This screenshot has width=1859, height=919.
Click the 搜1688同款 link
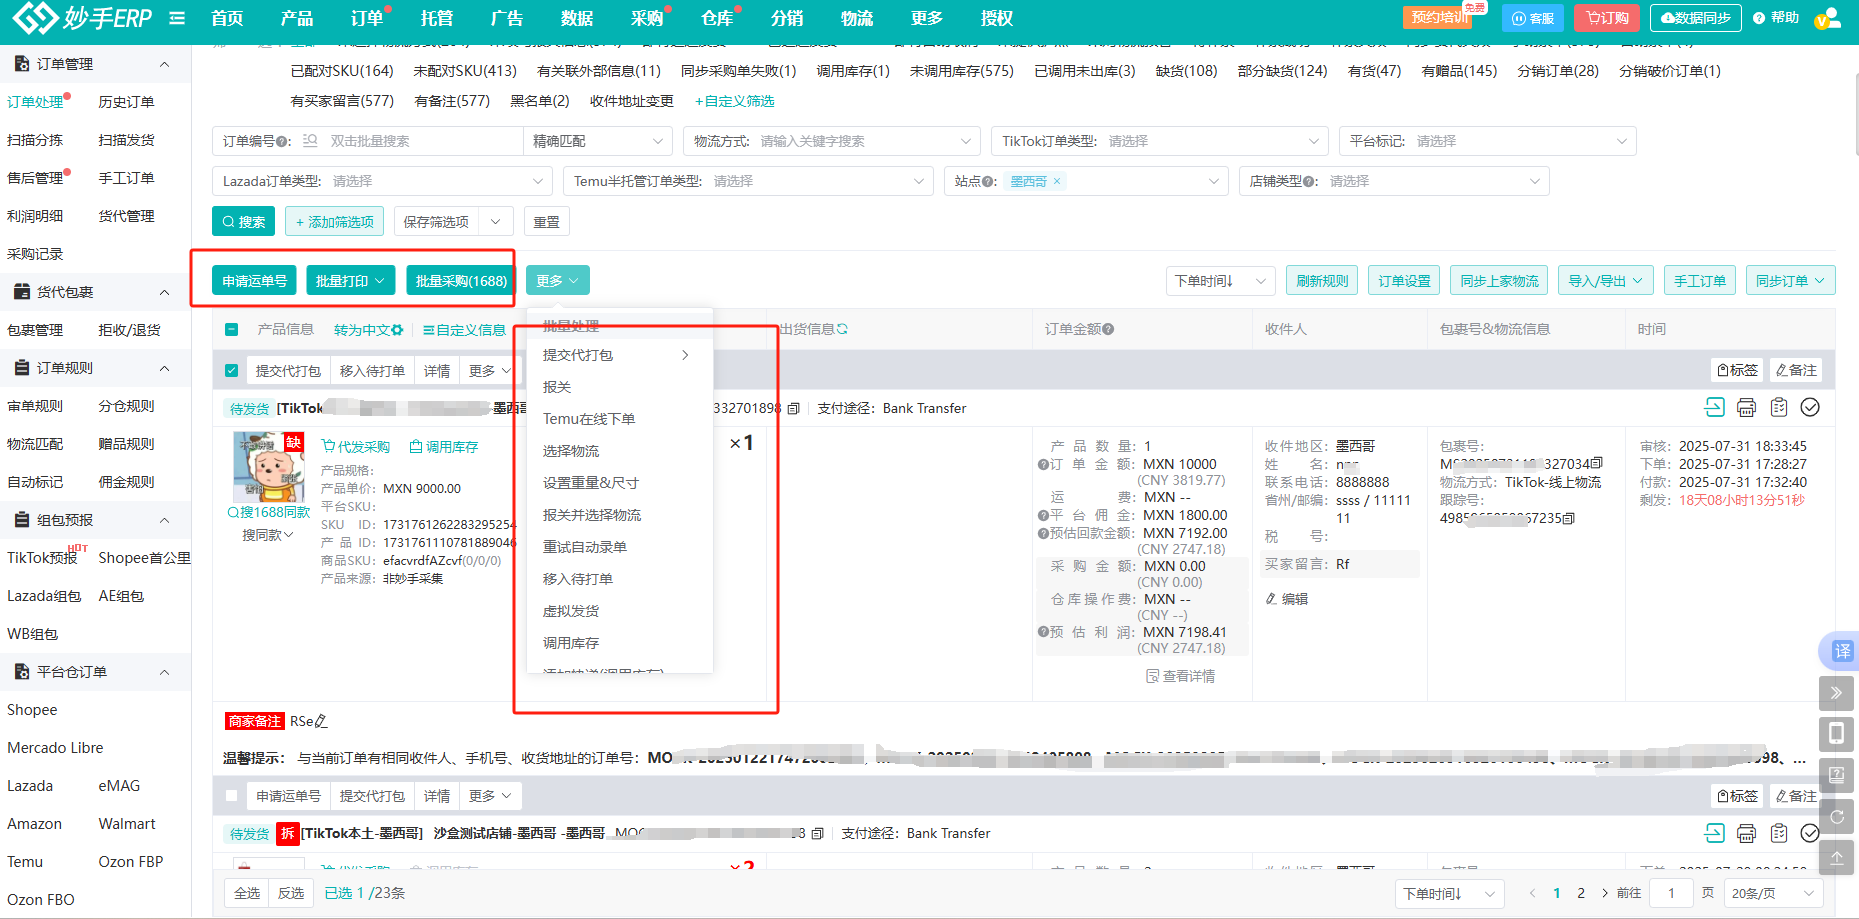coord(269,512)
